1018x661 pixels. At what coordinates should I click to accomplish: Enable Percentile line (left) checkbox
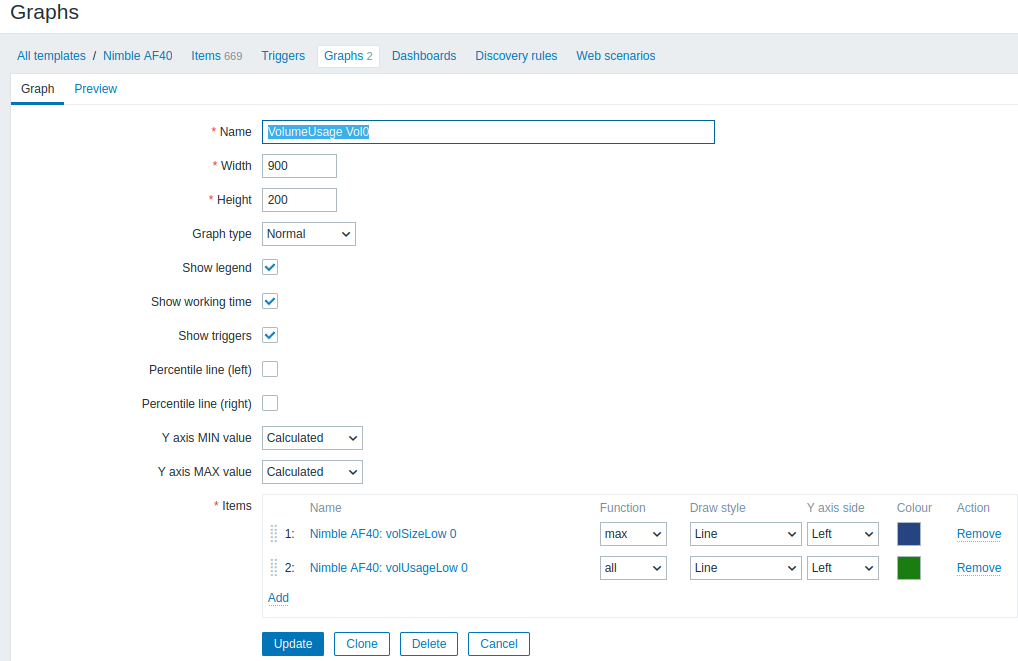coord(270,370)
